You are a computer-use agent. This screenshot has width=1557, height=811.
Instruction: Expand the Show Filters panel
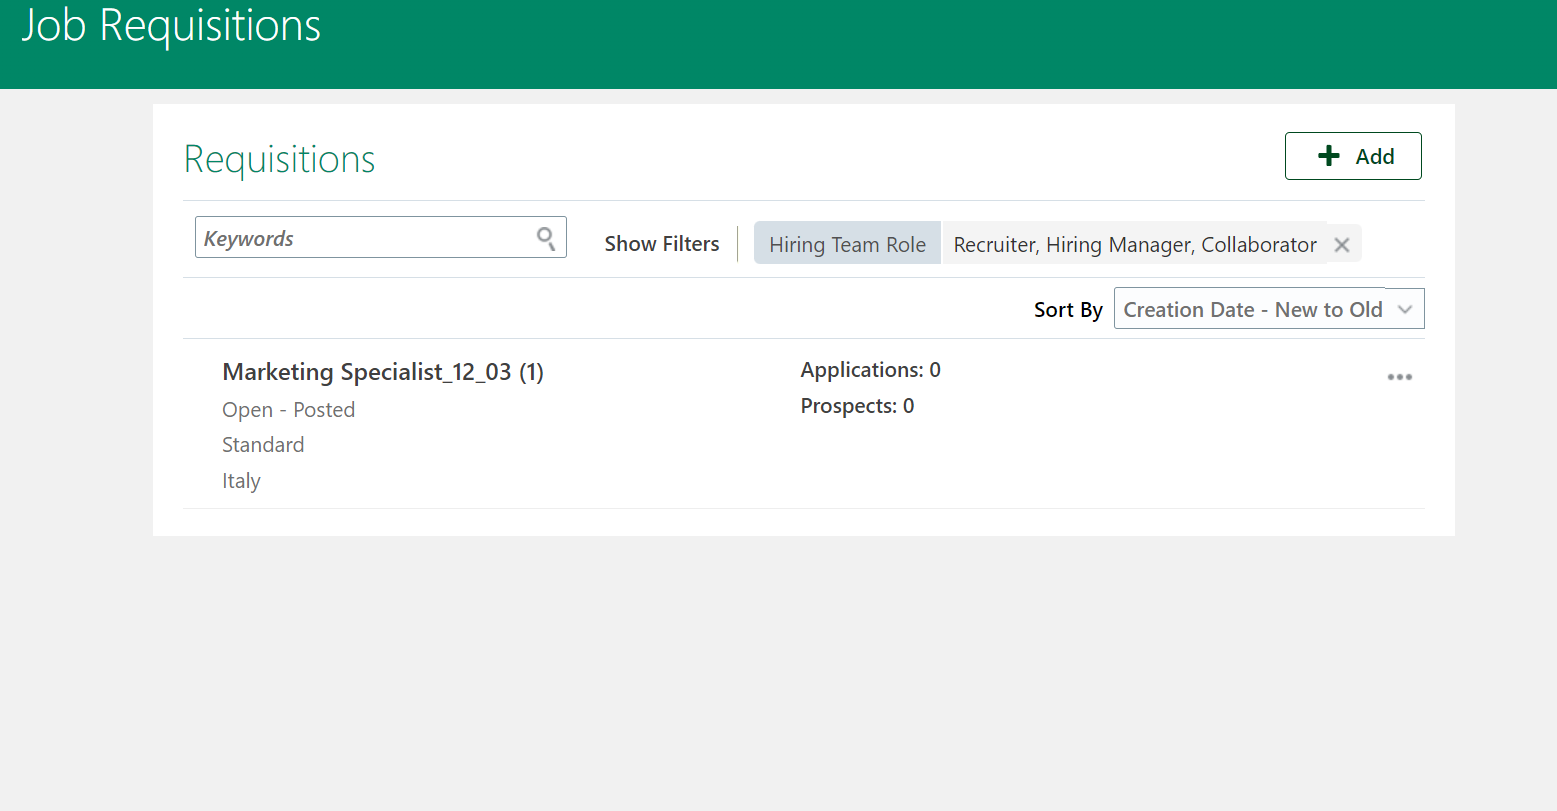[662, 243]
